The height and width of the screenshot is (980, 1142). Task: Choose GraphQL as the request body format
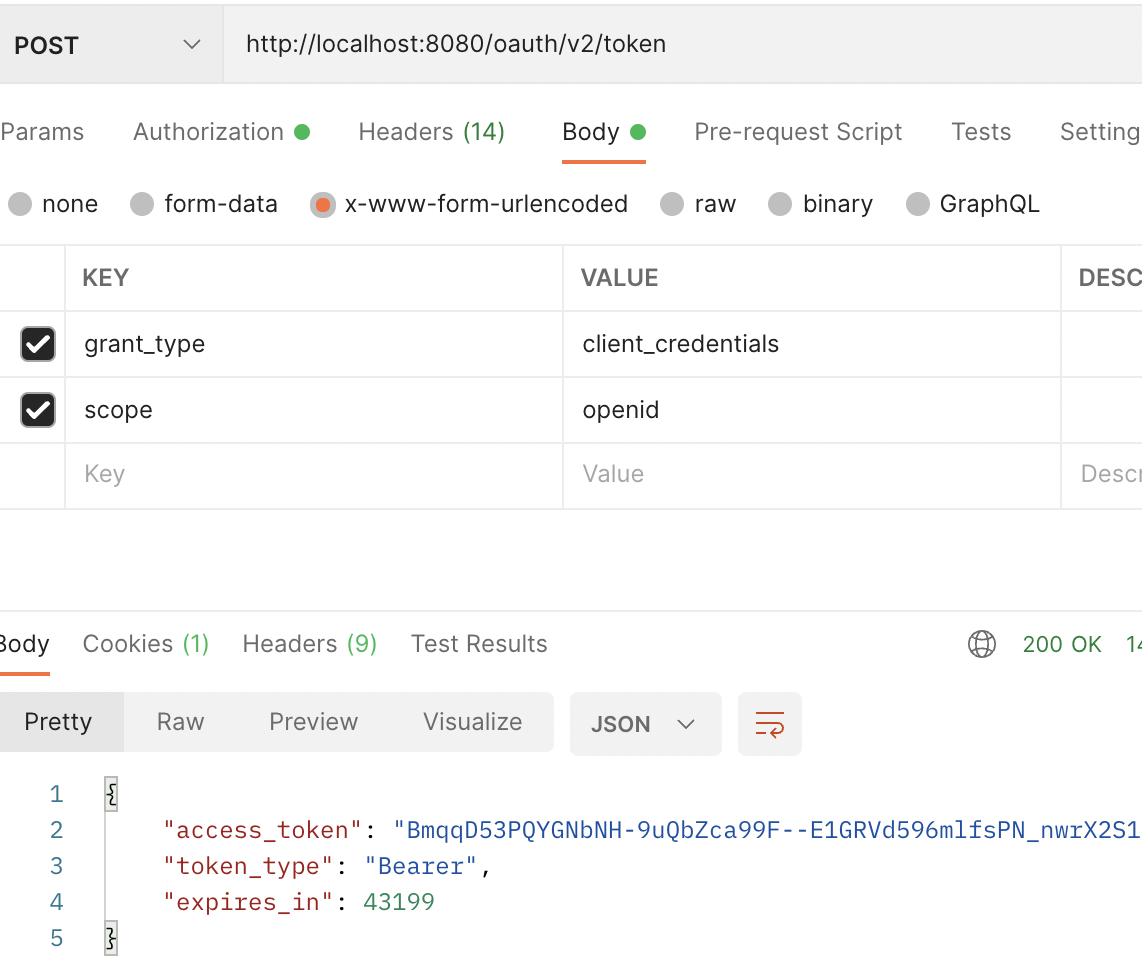(x=917, y=204)
